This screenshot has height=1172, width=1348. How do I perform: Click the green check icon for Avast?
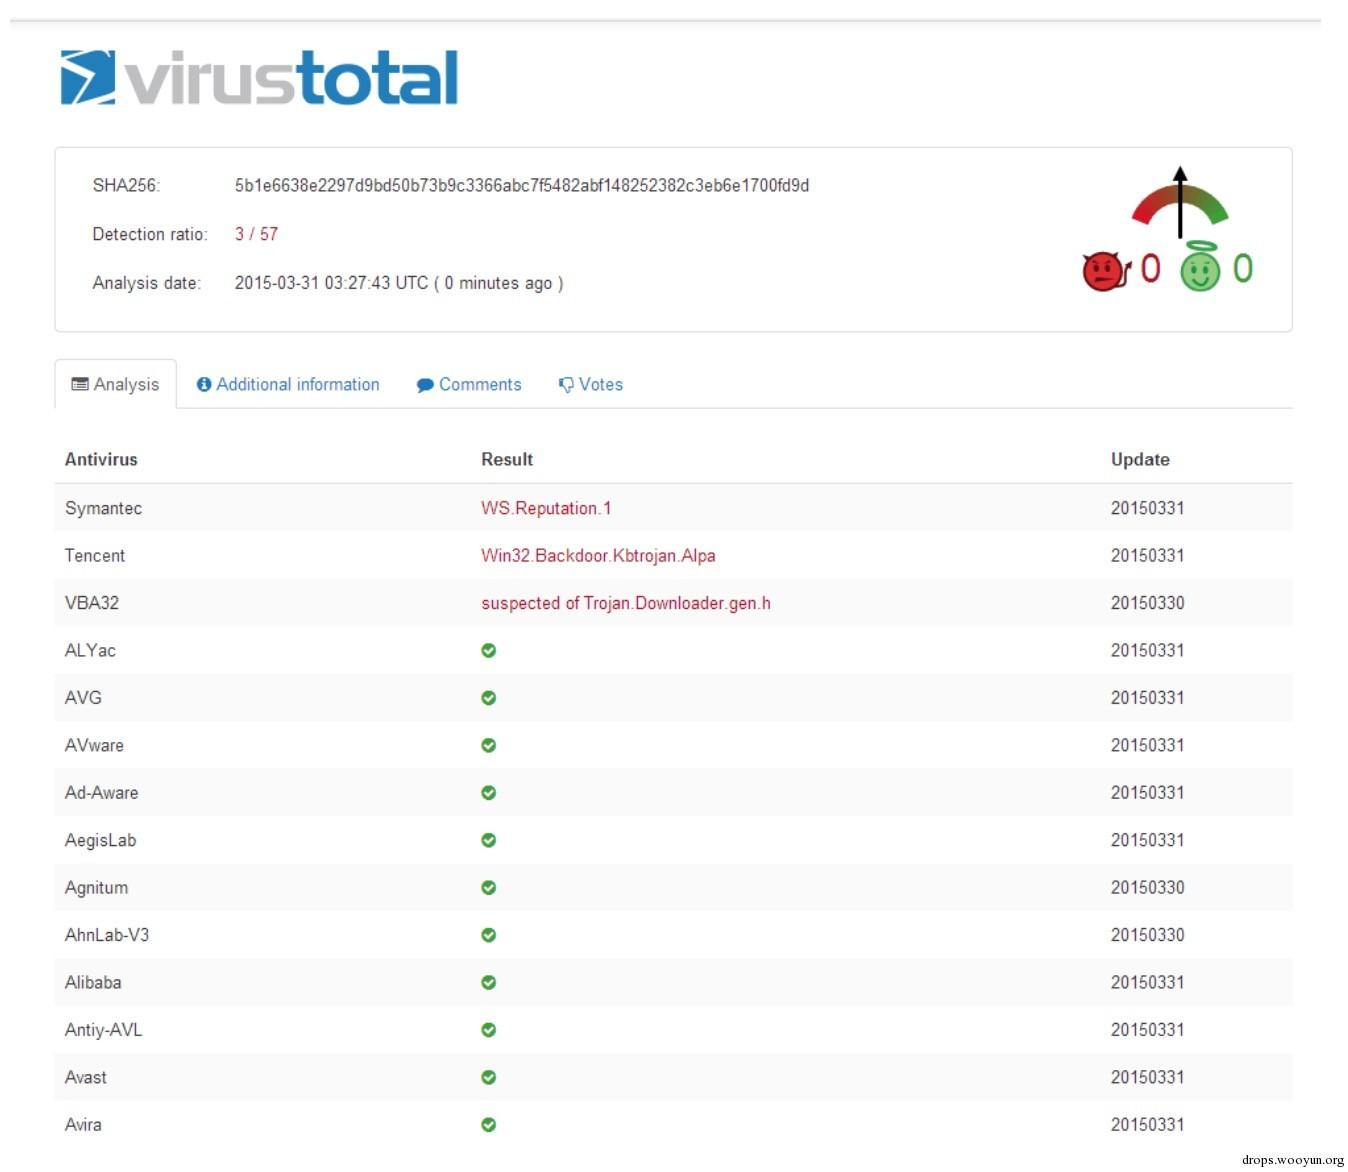pyautogui.click(x=489, y=1077)
